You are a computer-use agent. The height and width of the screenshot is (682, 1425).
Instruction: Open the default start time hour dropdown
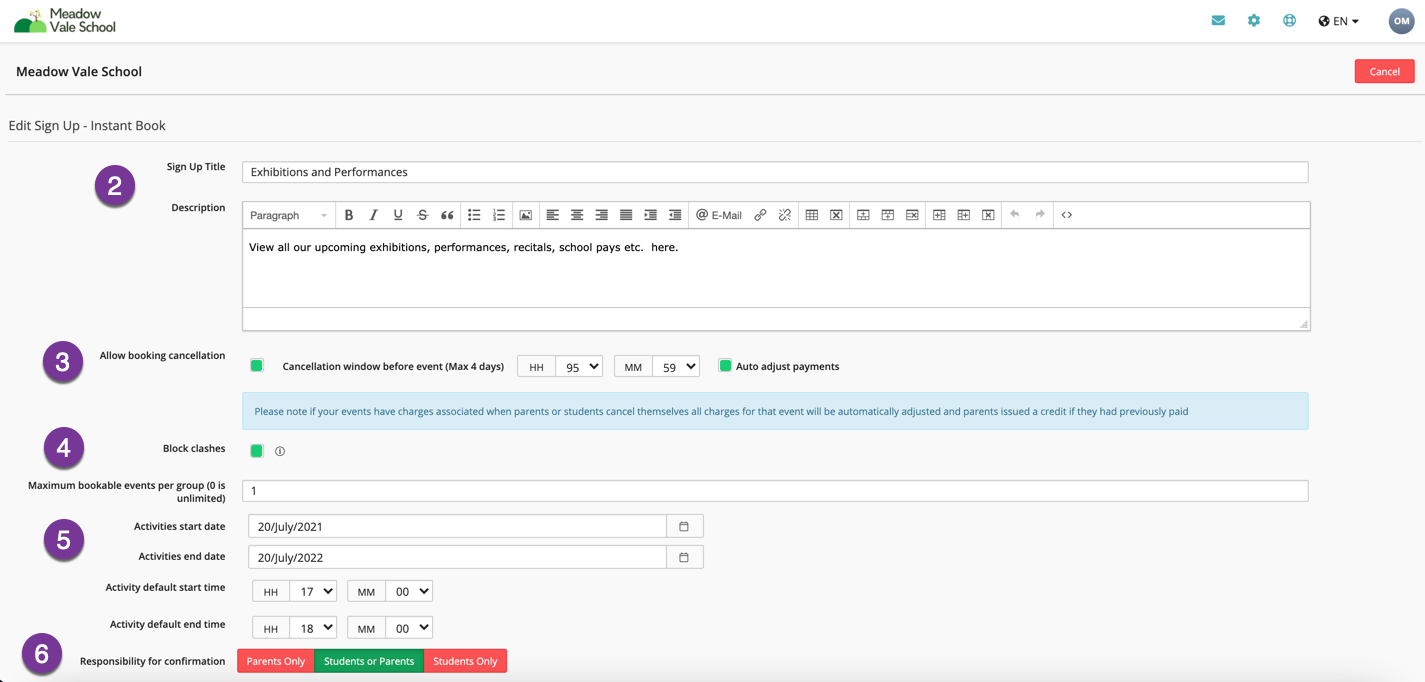coord(313,592)
